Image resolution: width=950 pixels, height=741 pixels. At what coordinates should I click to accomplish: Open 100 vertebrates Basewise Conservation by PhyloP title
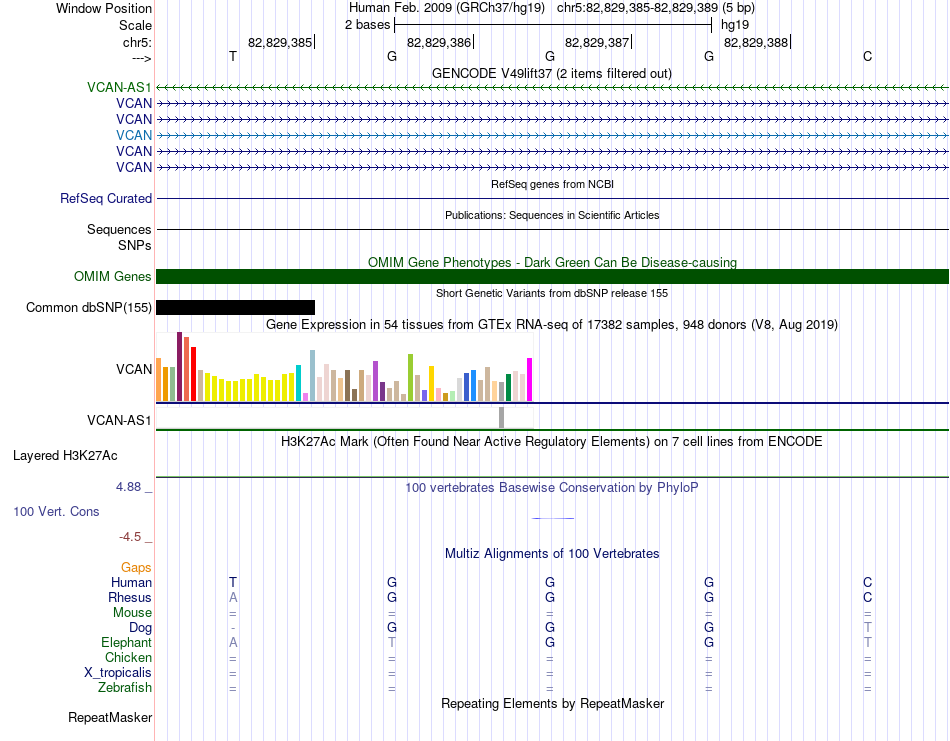coord(551,487)
